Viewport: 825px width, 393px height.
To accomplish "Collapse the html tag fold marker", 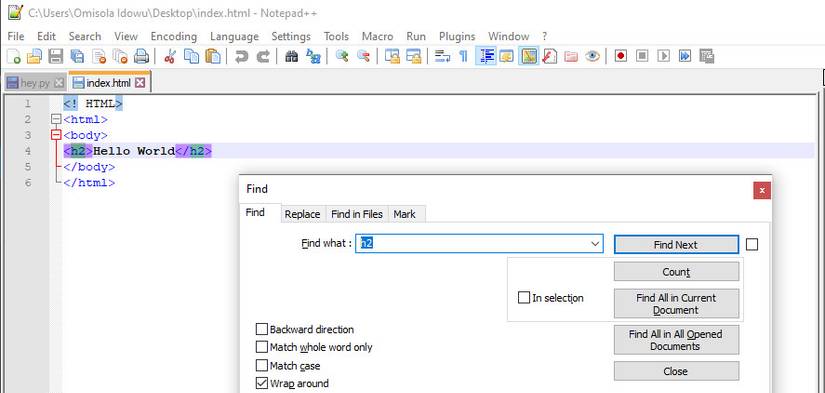I will (x=56, y=119).
